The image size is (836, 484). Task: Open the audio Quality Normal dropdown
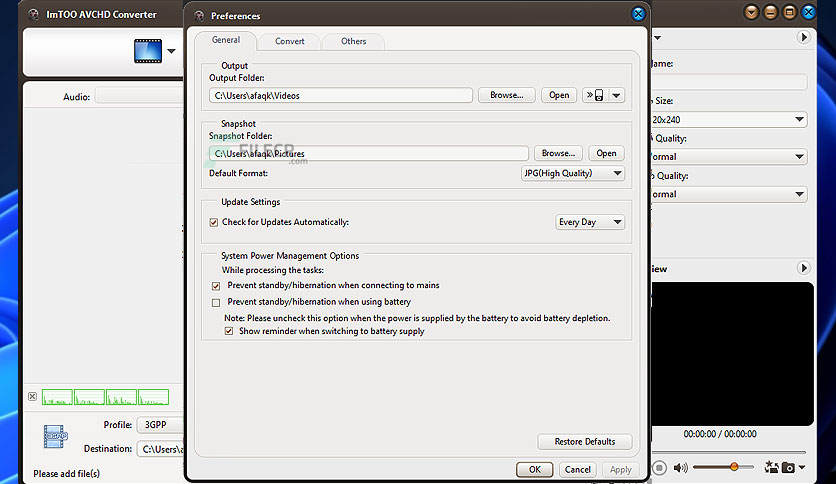point(728,194)
